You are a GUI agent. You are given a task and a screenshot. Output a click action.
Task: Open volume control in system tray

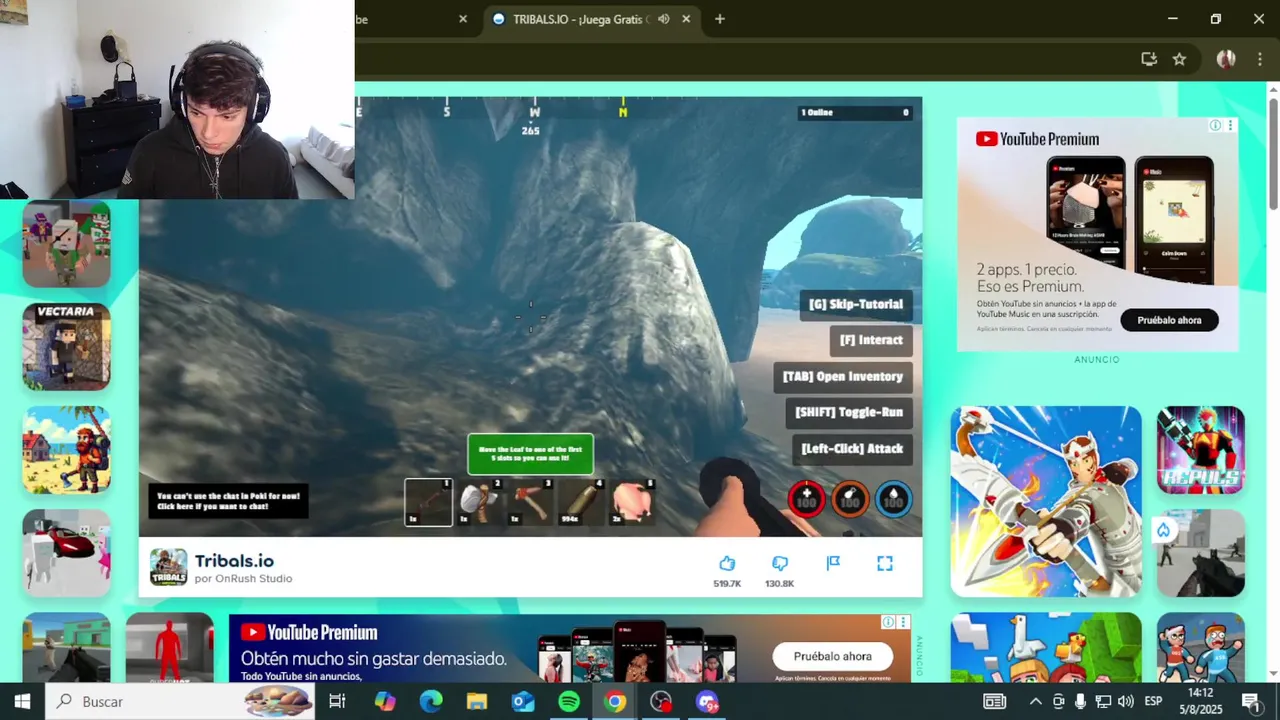(x=1126, y=702)
